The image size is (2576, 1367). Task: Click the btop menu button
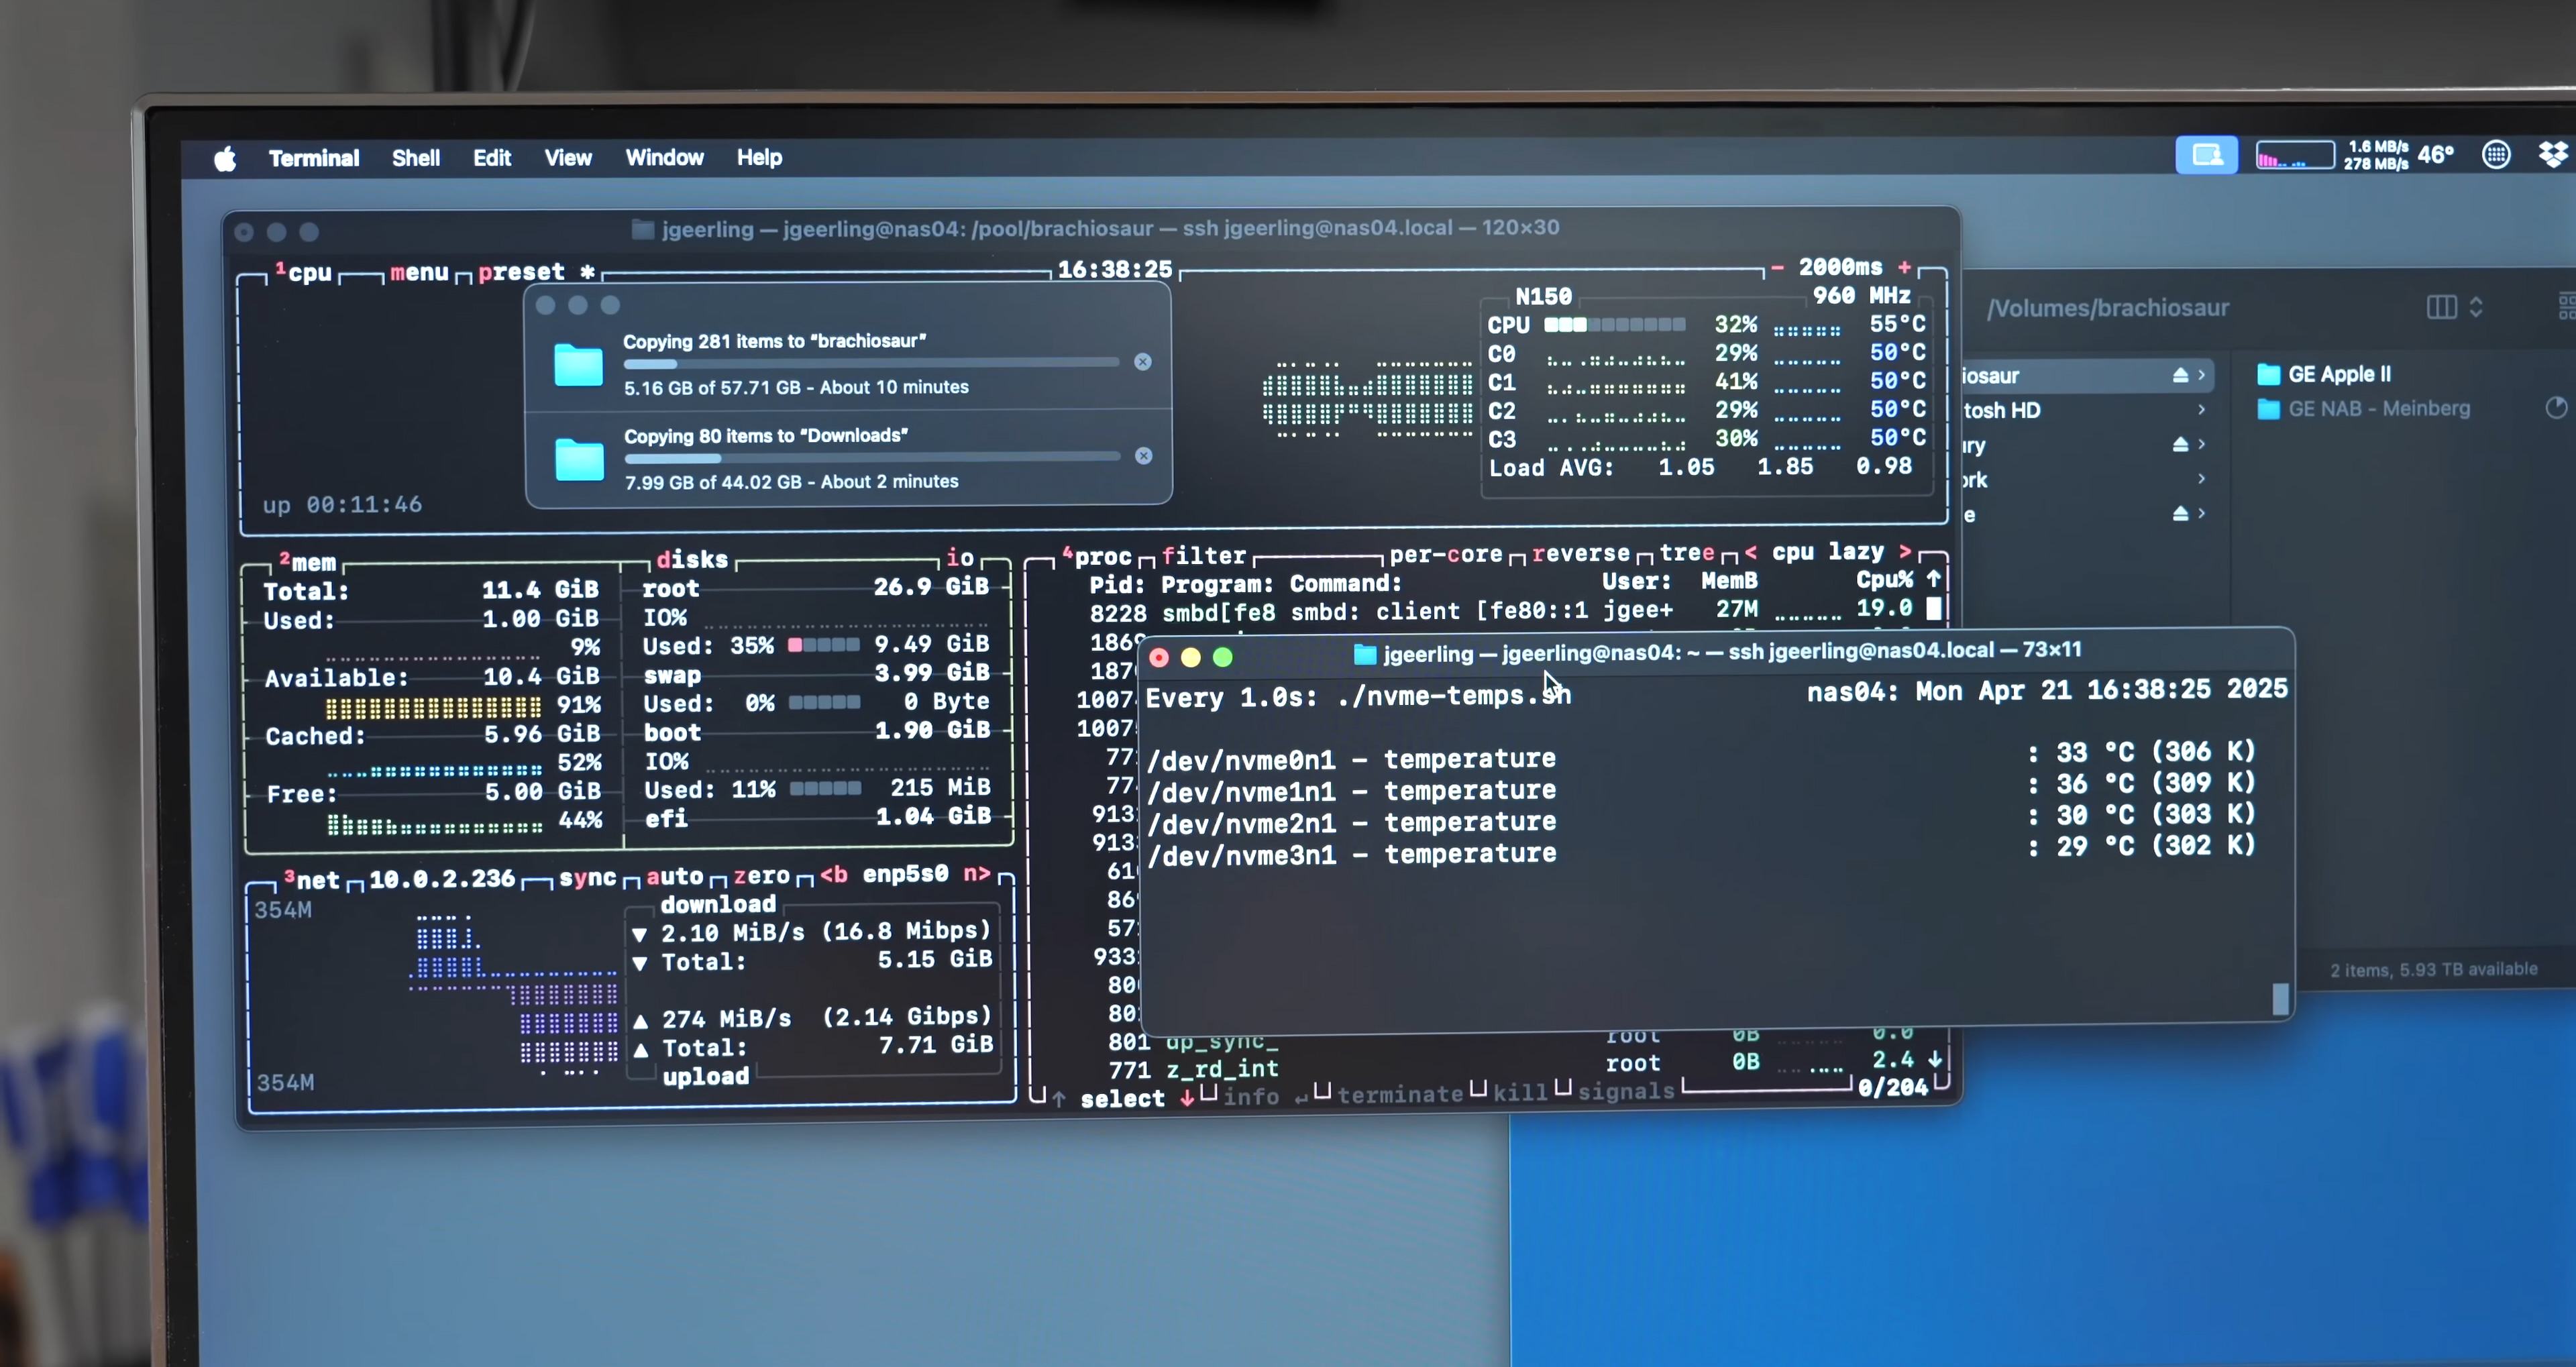click(419, 272)
